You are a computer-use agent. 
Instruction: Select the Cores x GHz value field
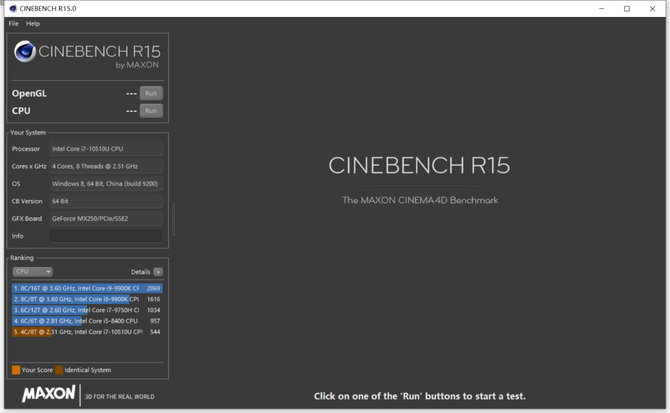coord(106,166)
